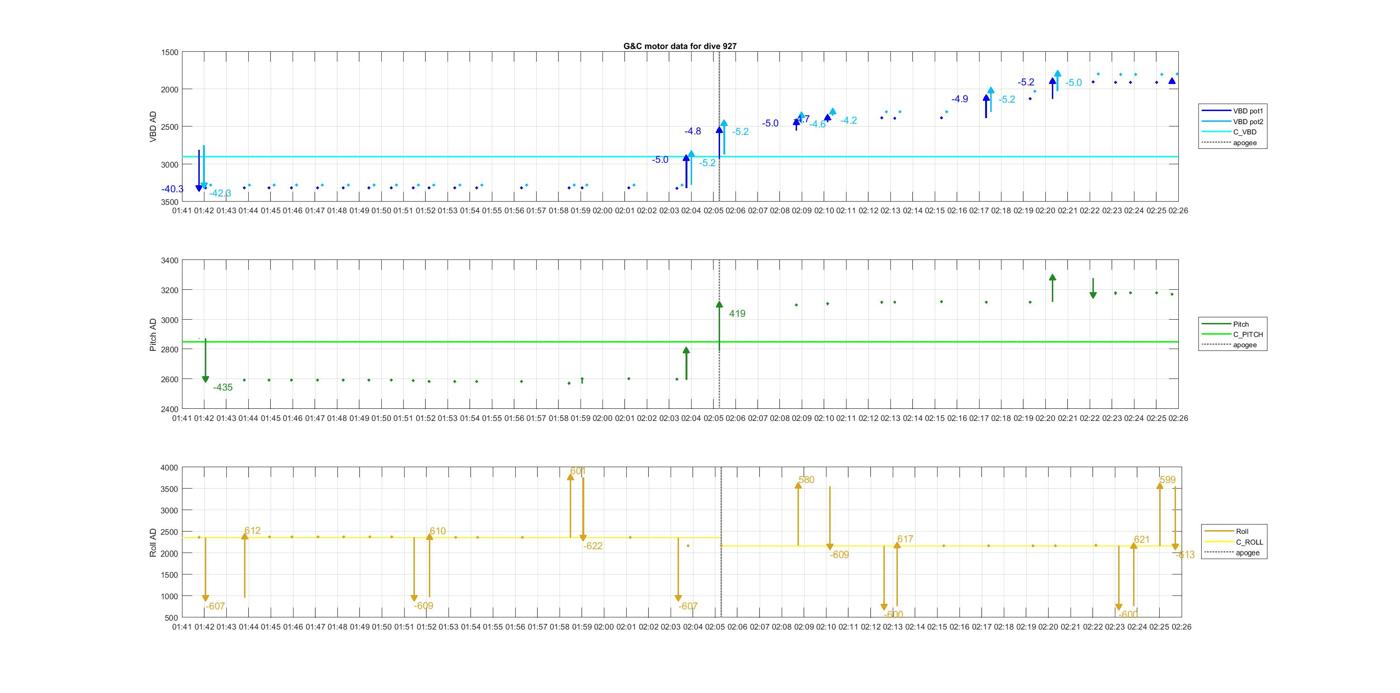Click the '-4.9' VBD data label
Image resolution: width=1400 pixels, height=693 pixels.
click(x=960, y=99)
